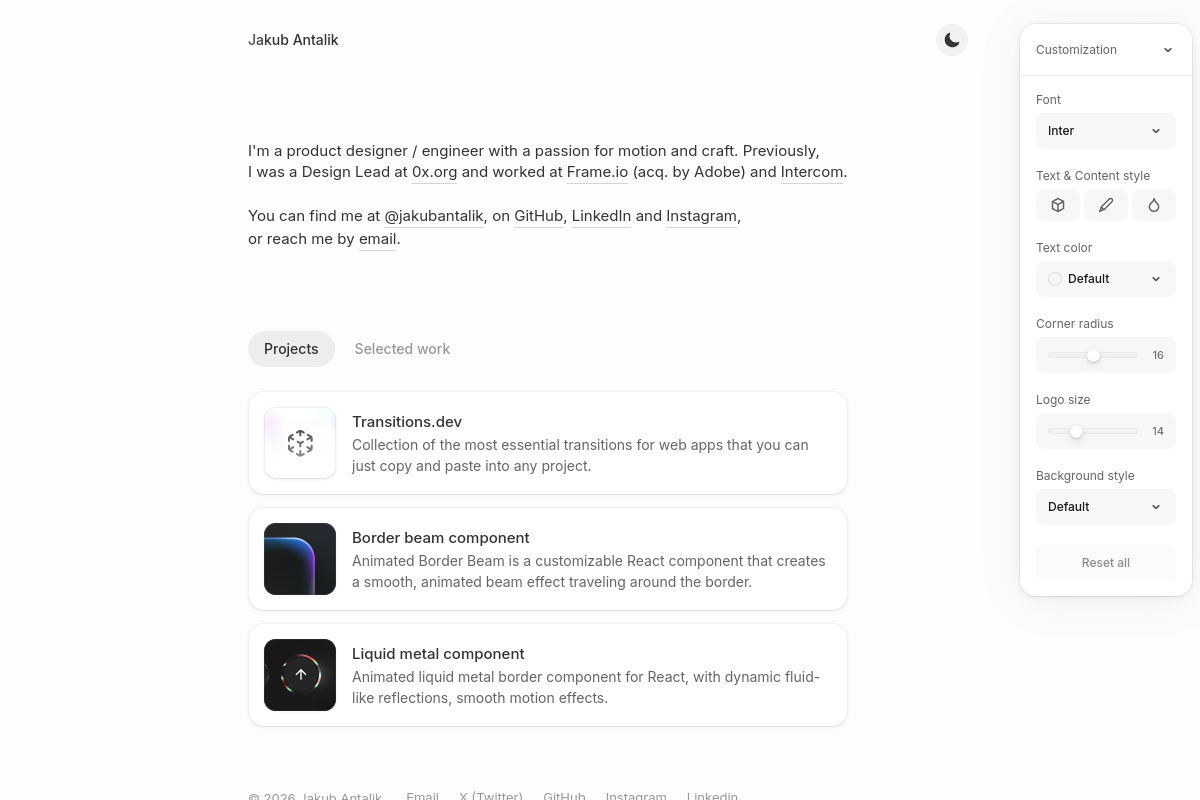Viewport: 1200px width, 800px height.
Task: Select the cube content style icon
Action: [x=1058, y=205]
